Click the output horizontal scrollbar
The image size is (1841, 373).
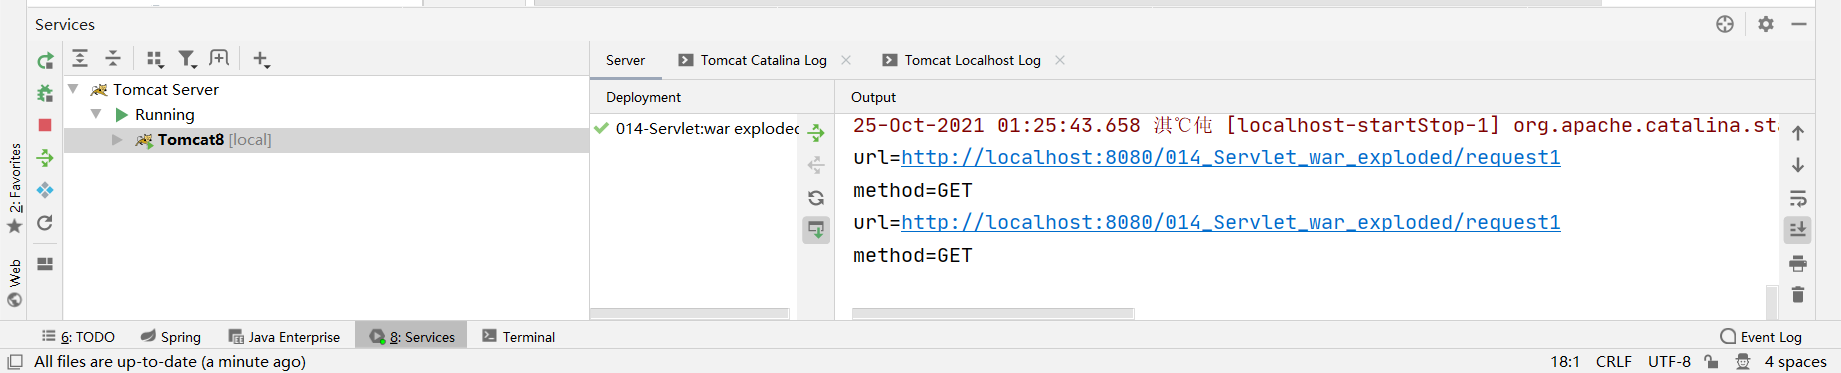coord(993,314)
